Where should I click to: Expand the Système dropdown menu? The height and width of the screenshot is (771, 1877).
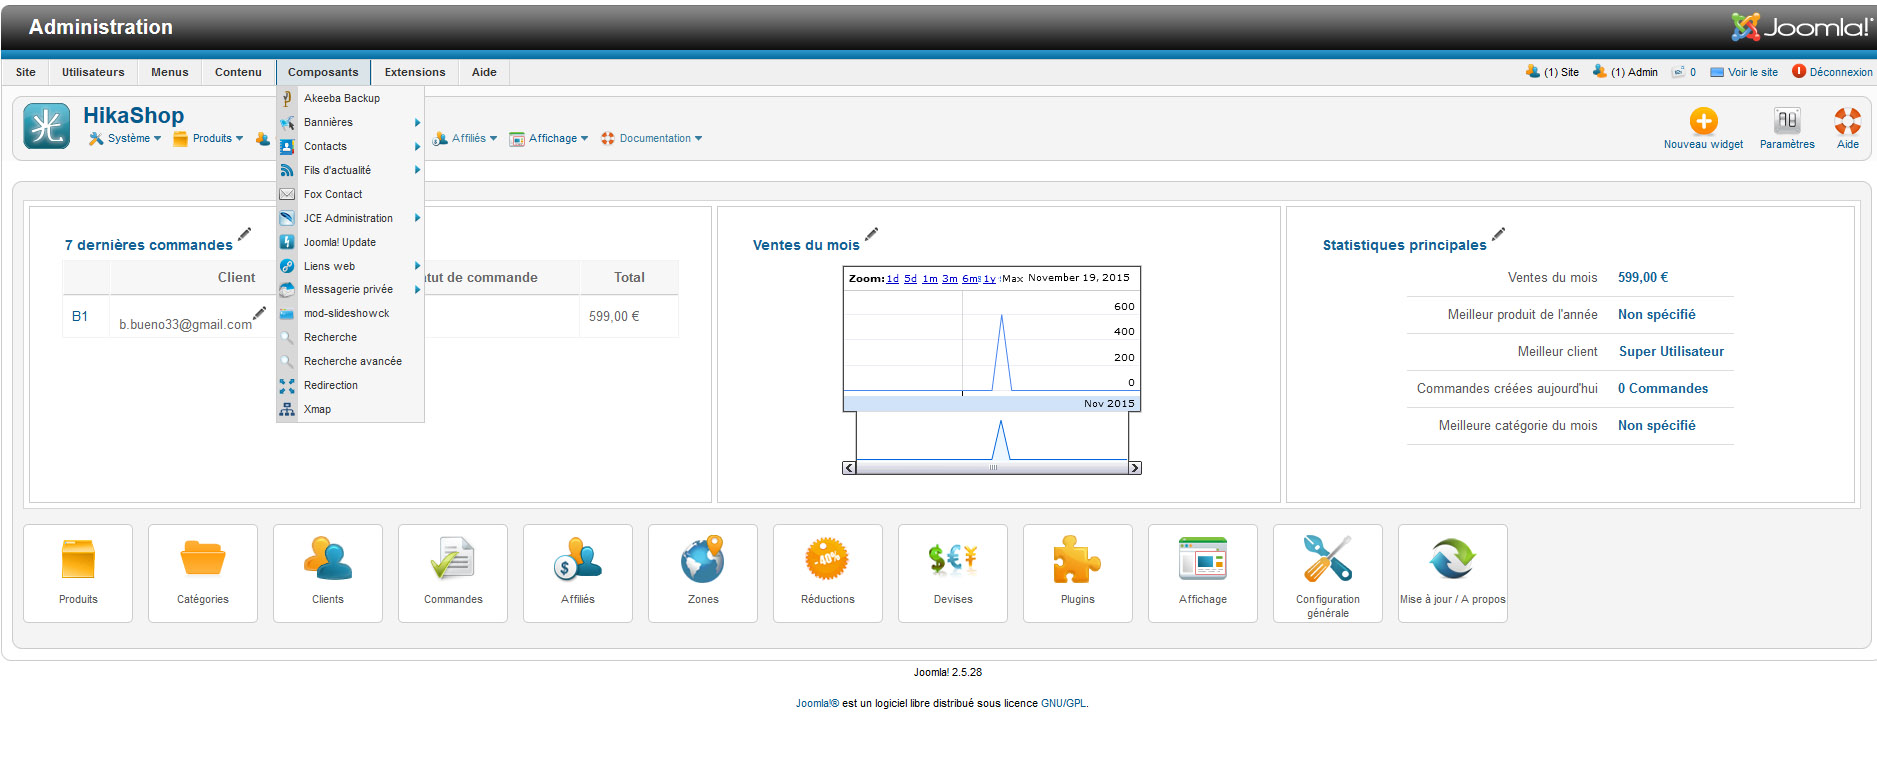pyautogui.click(x=125, y=139)
